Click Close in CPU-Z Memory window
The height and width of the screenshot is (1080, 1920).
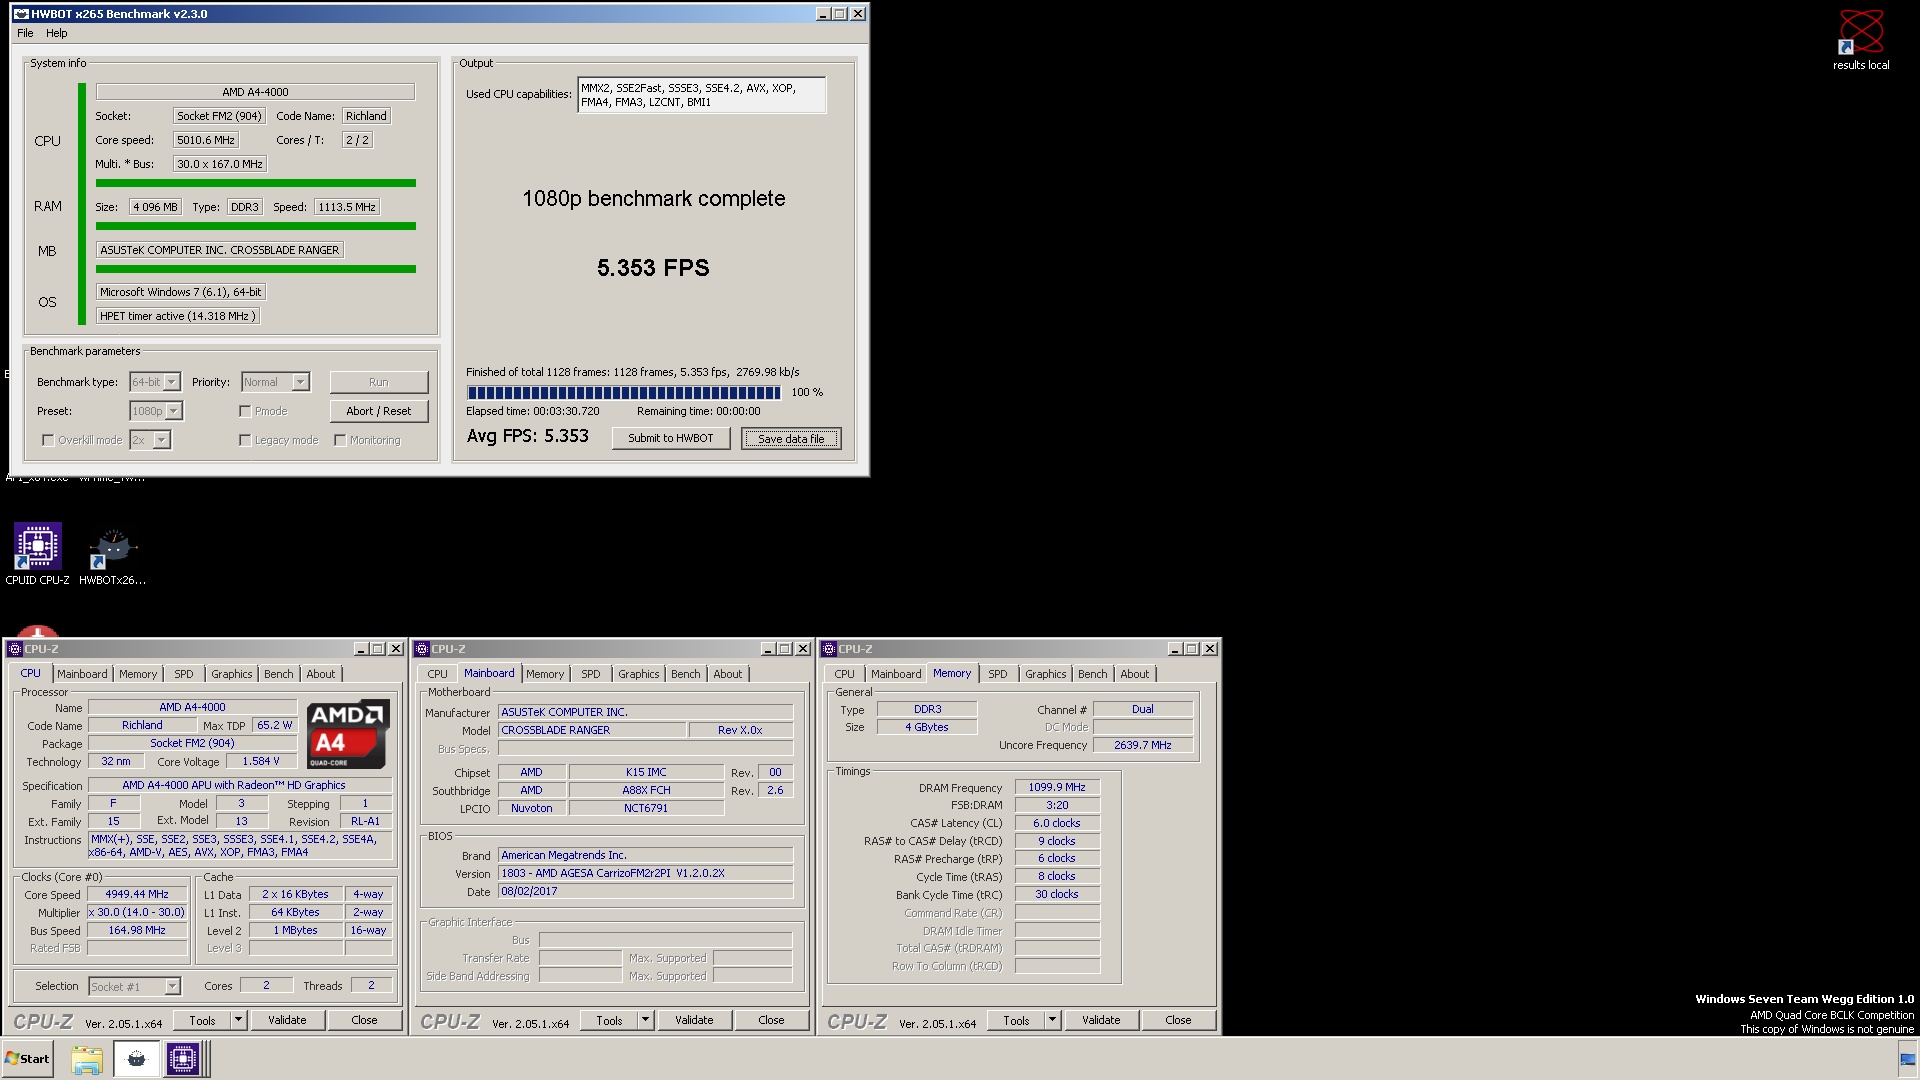[1178, 1020]
